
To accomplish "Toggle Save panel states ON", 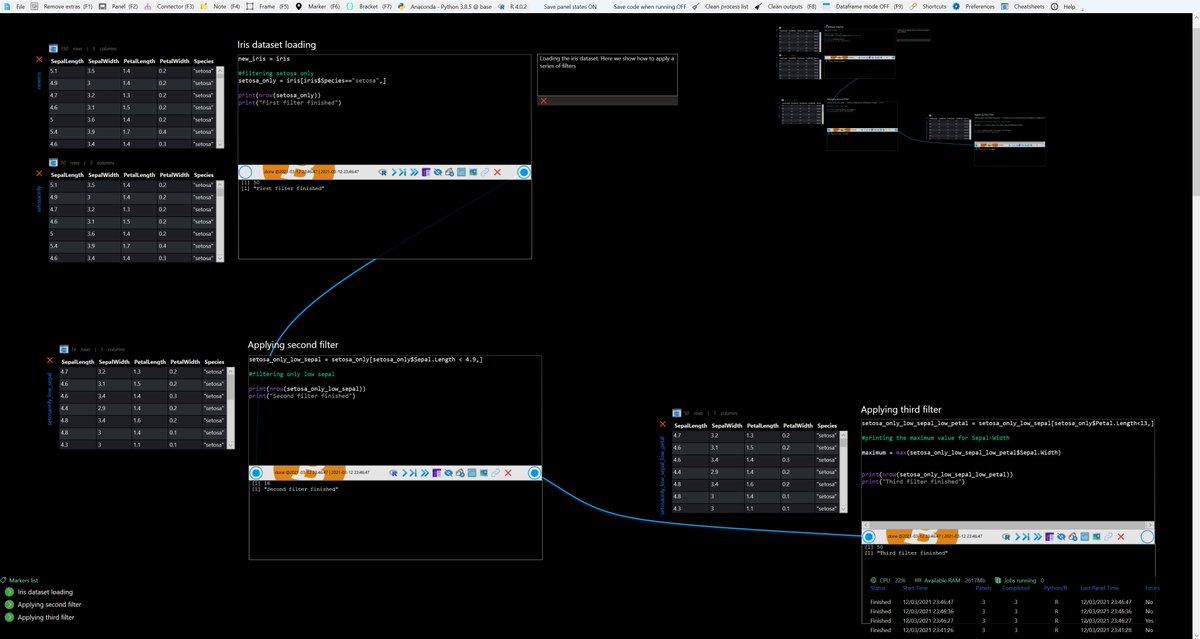I will [571, 6].
